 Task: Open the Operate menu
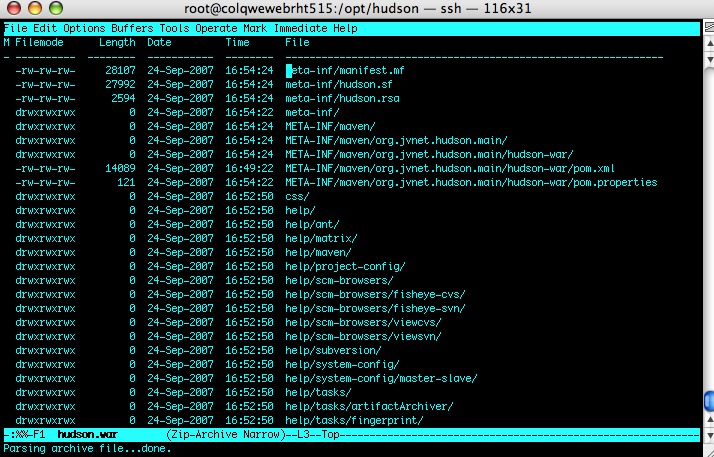click(216, 28)
